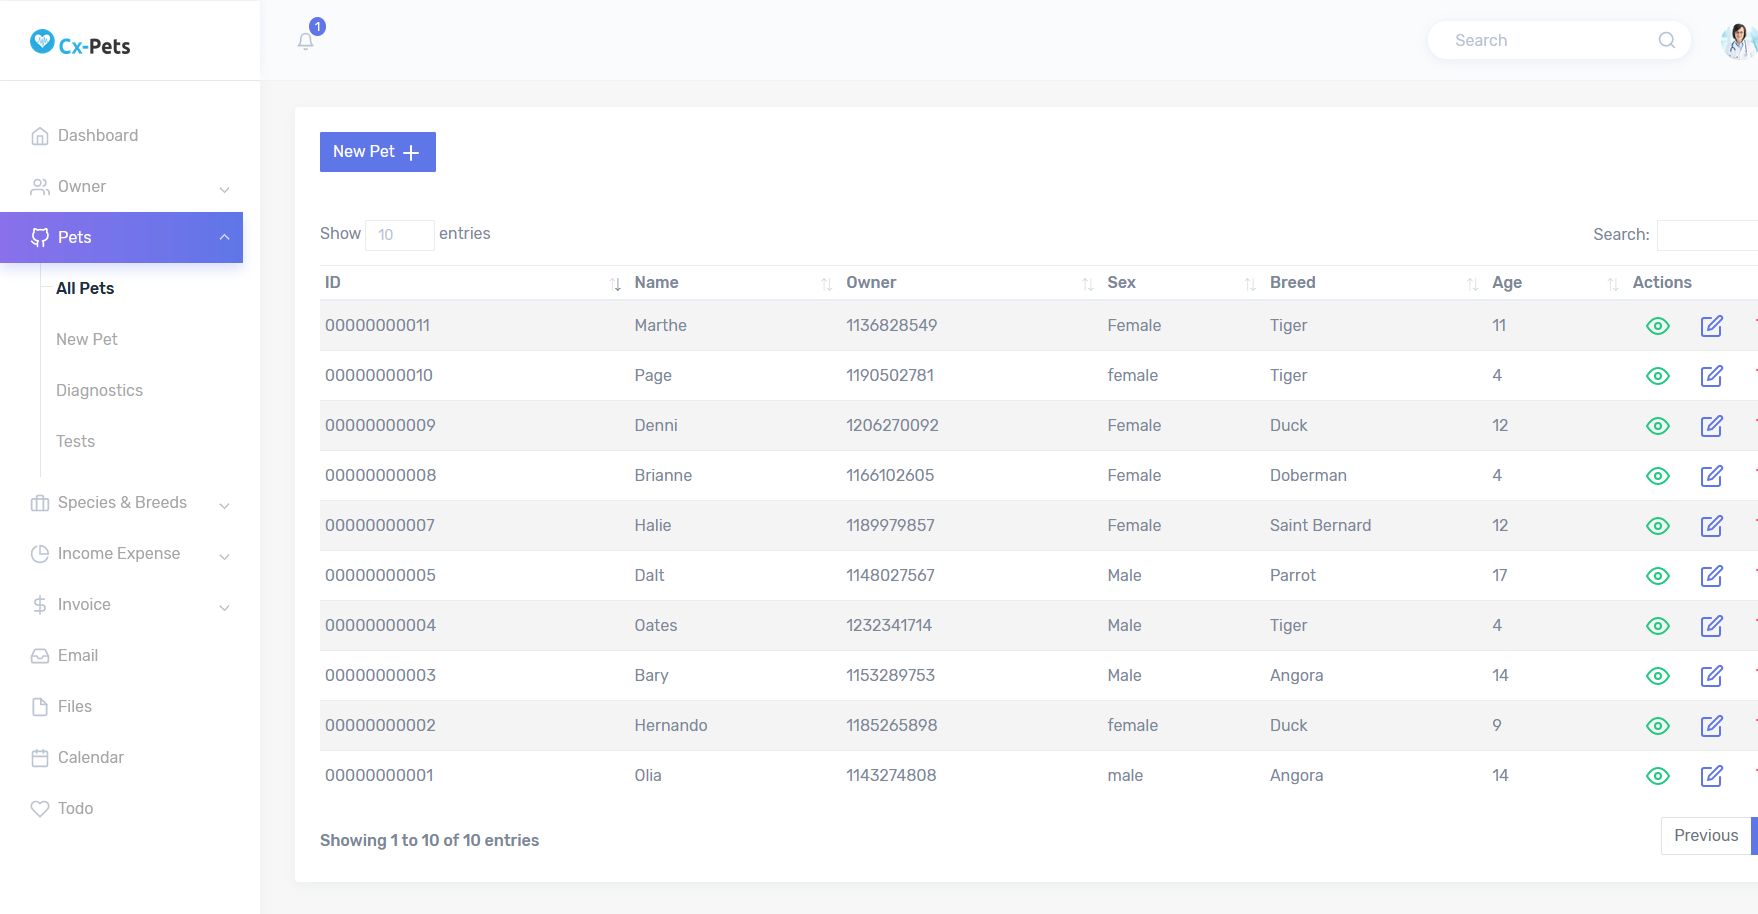The image size is (1758, 914).
Task: View pet Bary using eye icon
Action: (1657, 676)
